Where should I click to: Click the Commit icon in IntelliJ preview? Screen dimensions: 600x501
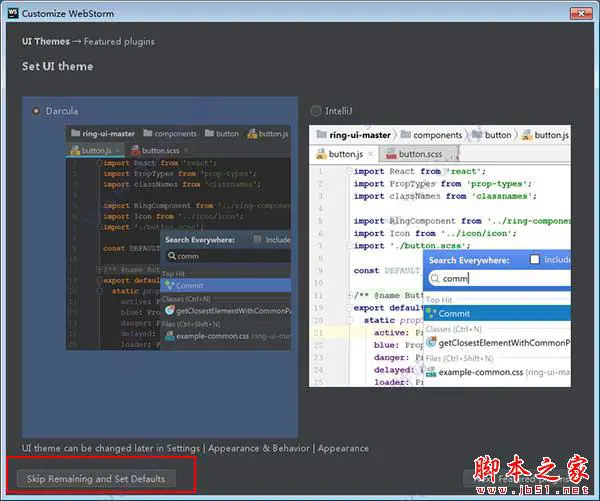point(432,313)
